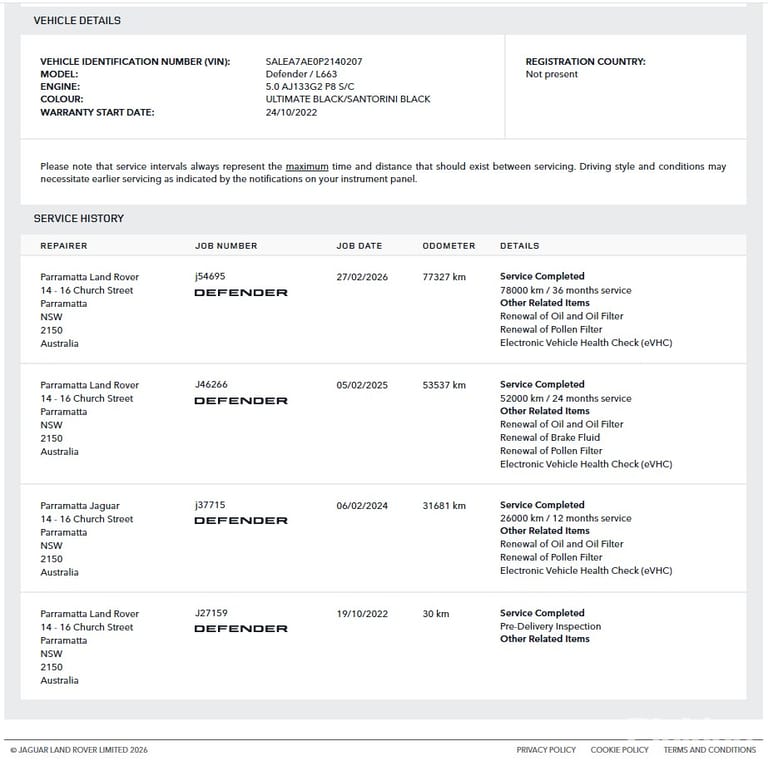Click 'Other Related Items' in the 19/10/2022 row

(x=545, y=639)
